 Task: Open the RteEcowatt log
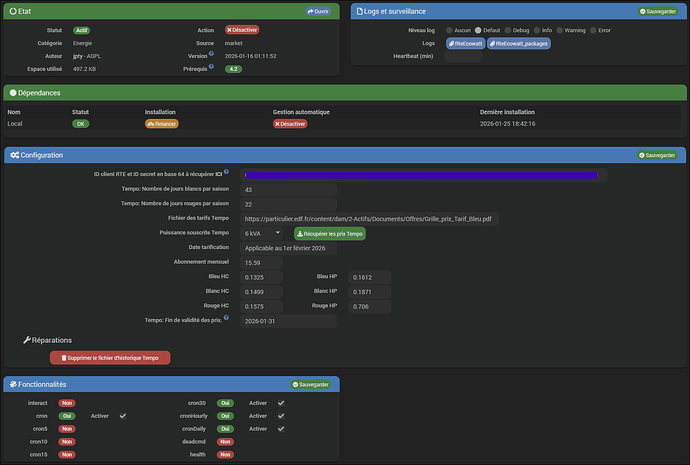(466, 44)
